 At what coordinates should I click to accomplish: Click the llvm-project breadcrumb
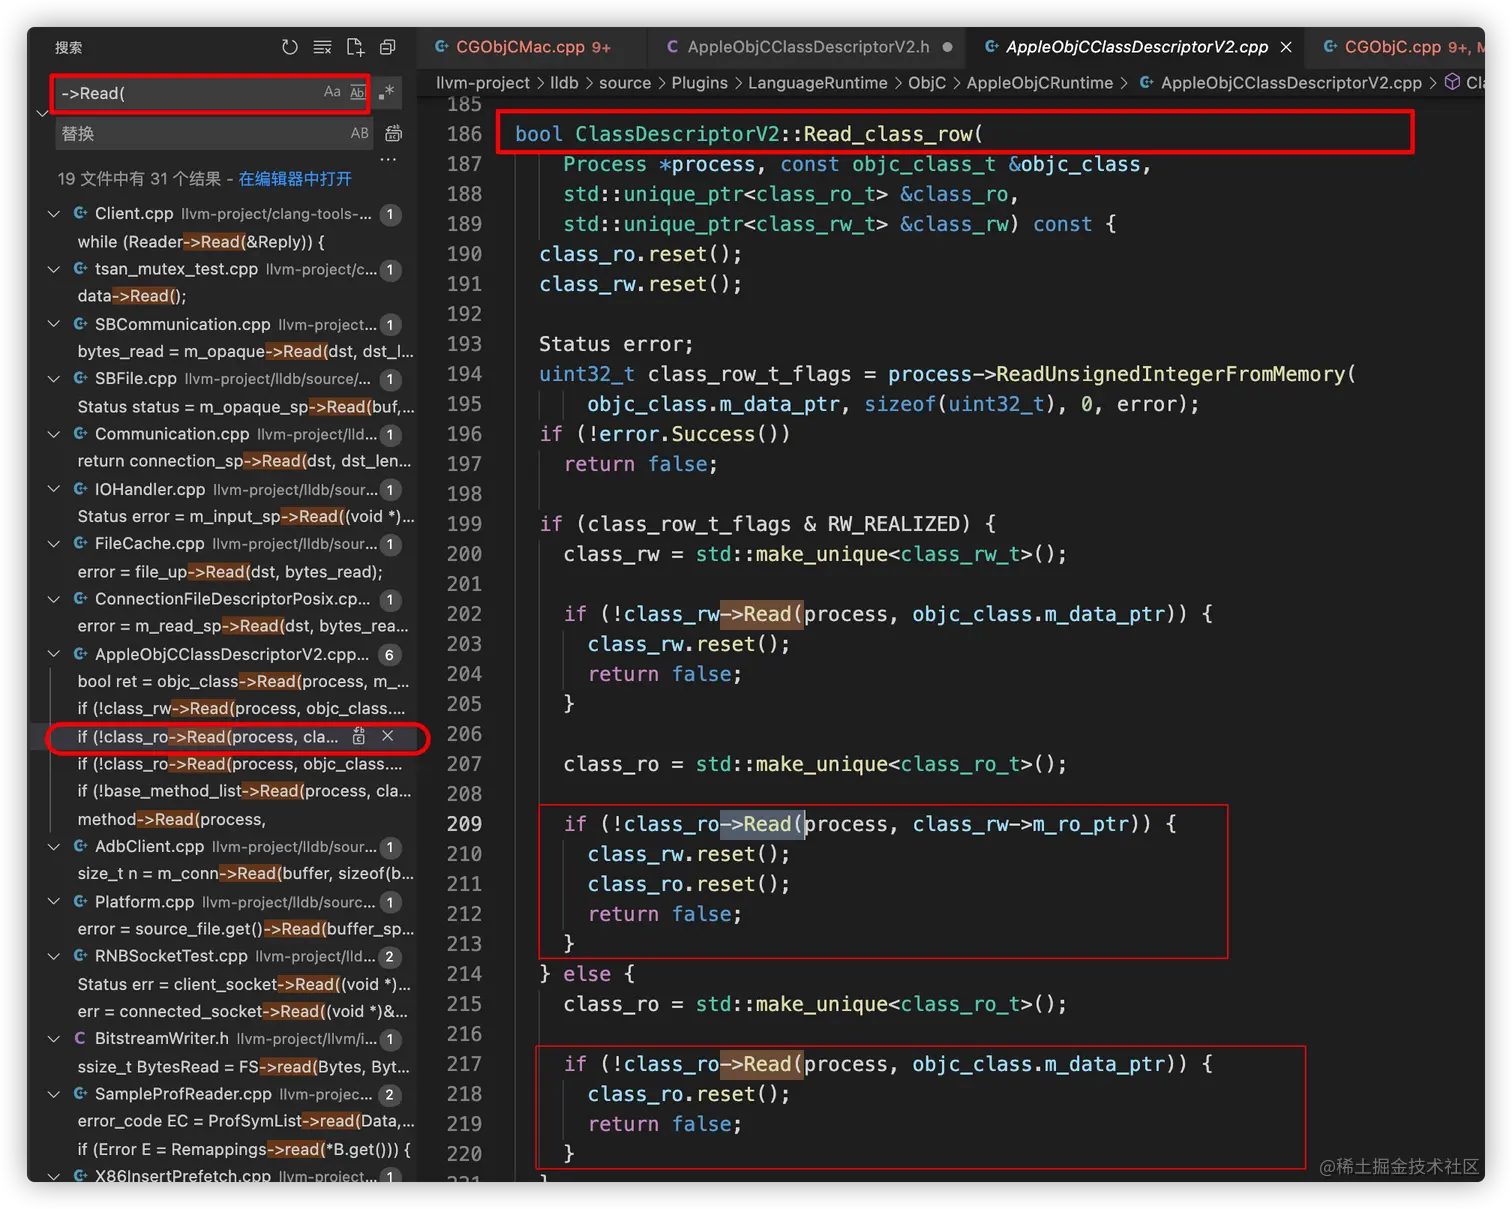tap(483, 83)
